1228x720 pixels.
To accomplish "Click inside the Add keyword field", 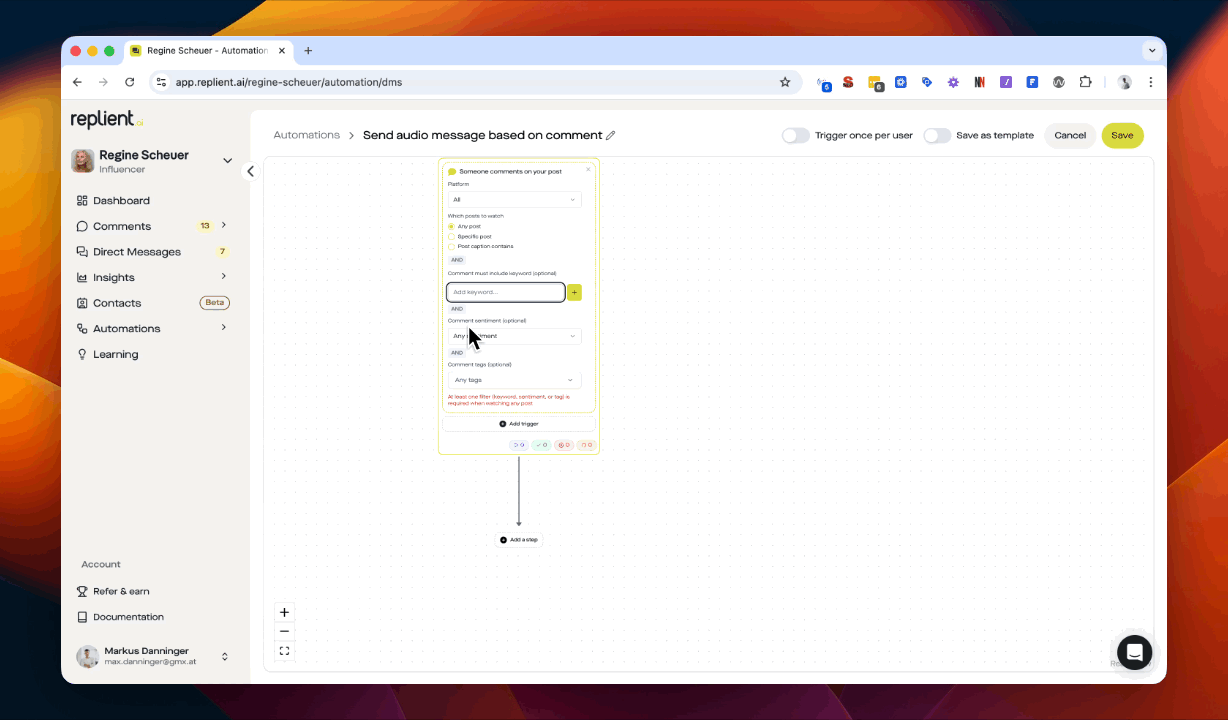I will [x=505, y=292].
